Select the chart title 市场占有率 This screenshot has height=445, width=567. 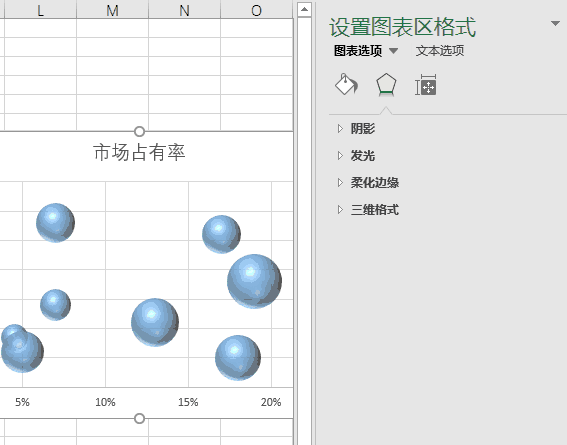(x=139, y=152)
